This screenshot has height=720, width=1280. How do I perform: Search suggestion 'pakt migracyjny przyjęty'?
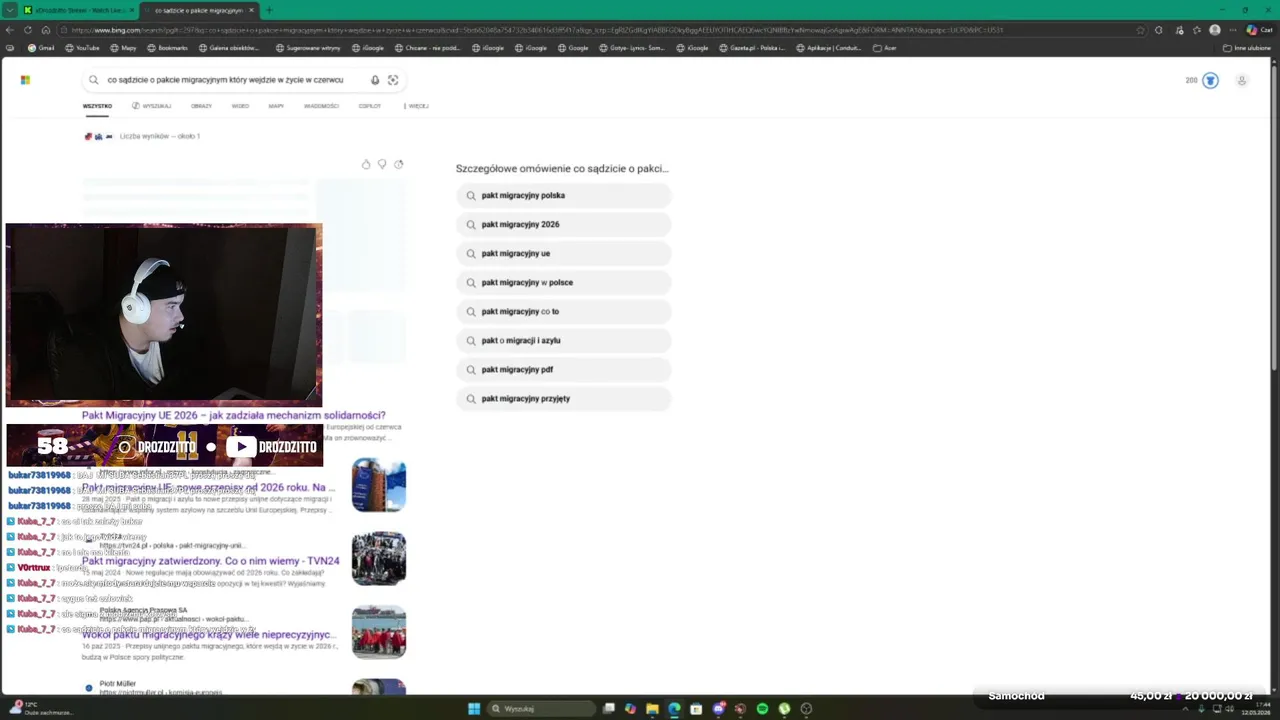coord(564,399)
